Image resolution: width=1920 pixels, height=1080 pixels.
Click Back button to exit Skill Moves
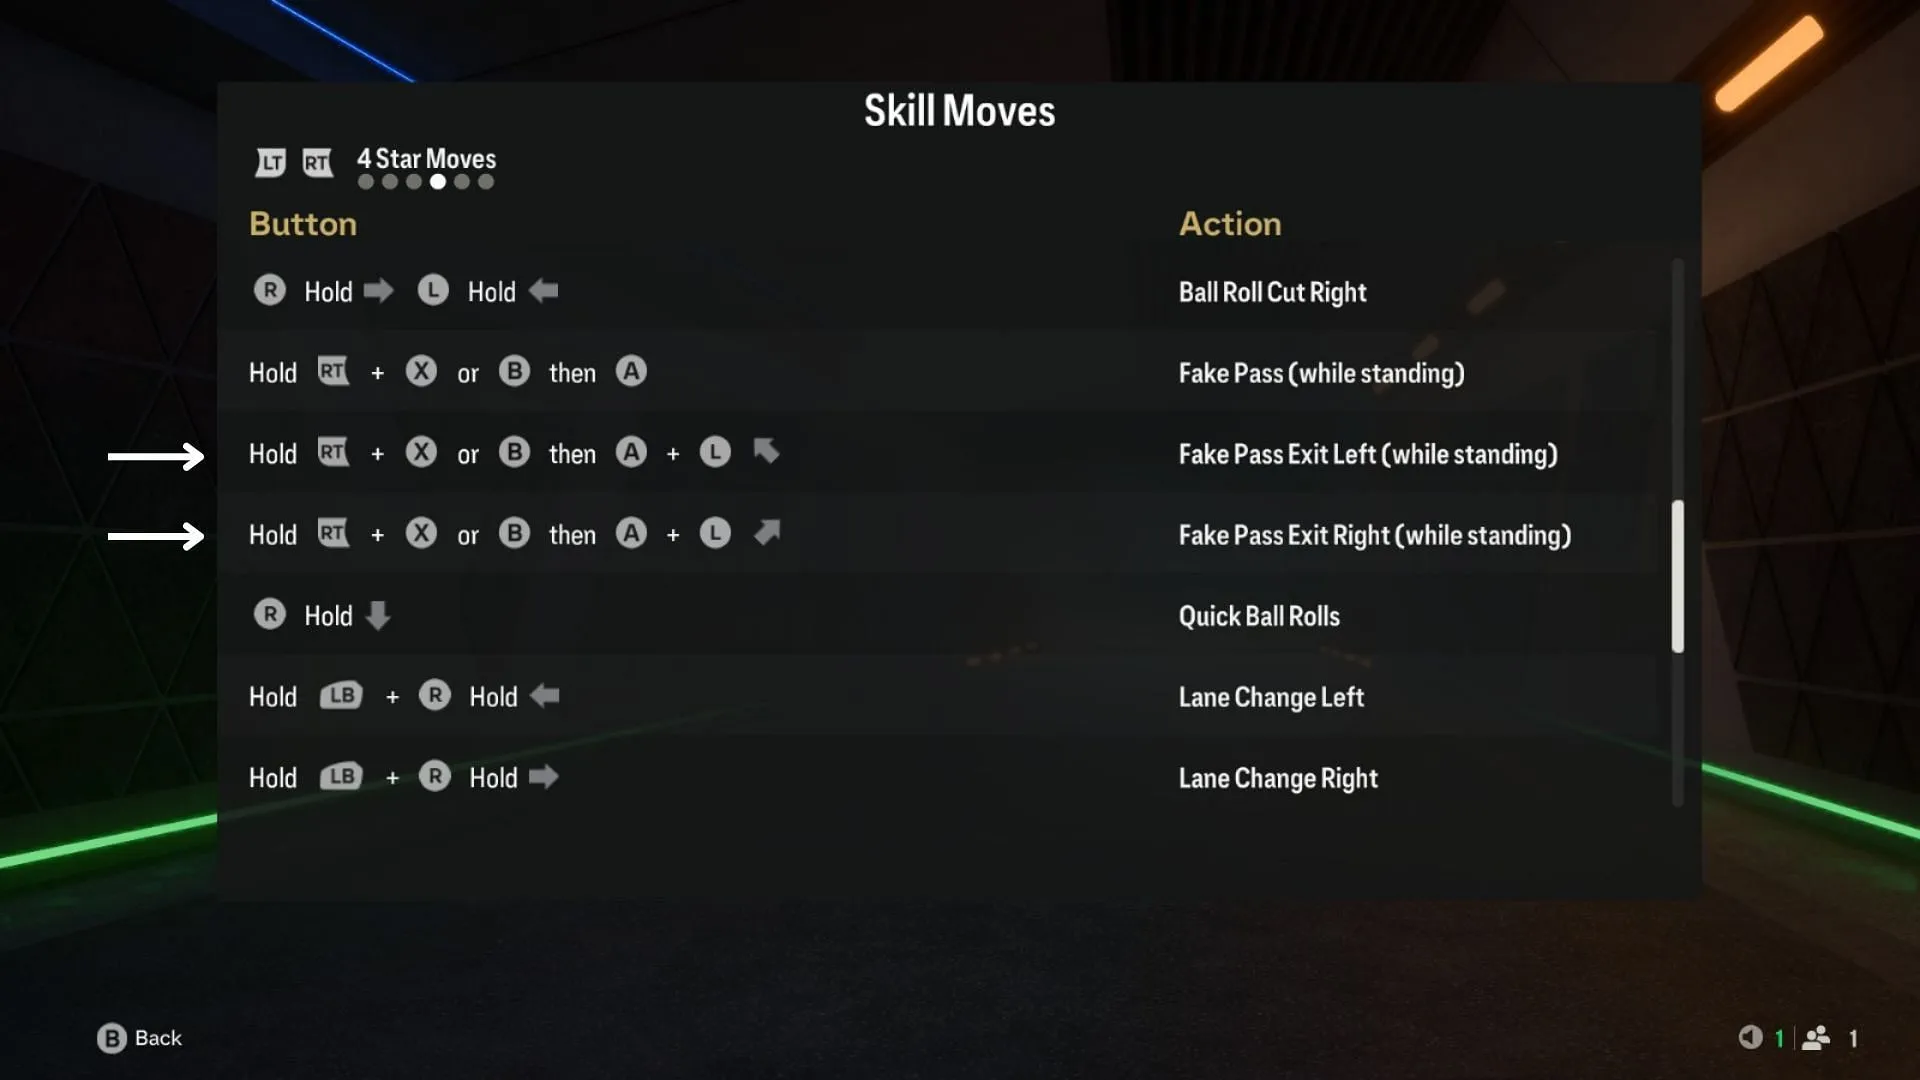[140, 1038]
